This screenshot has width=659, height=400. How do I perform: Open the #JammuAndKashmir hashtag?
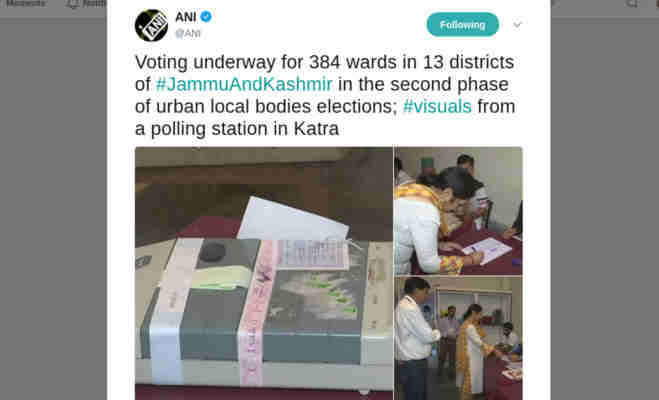[x=244, y=84]
